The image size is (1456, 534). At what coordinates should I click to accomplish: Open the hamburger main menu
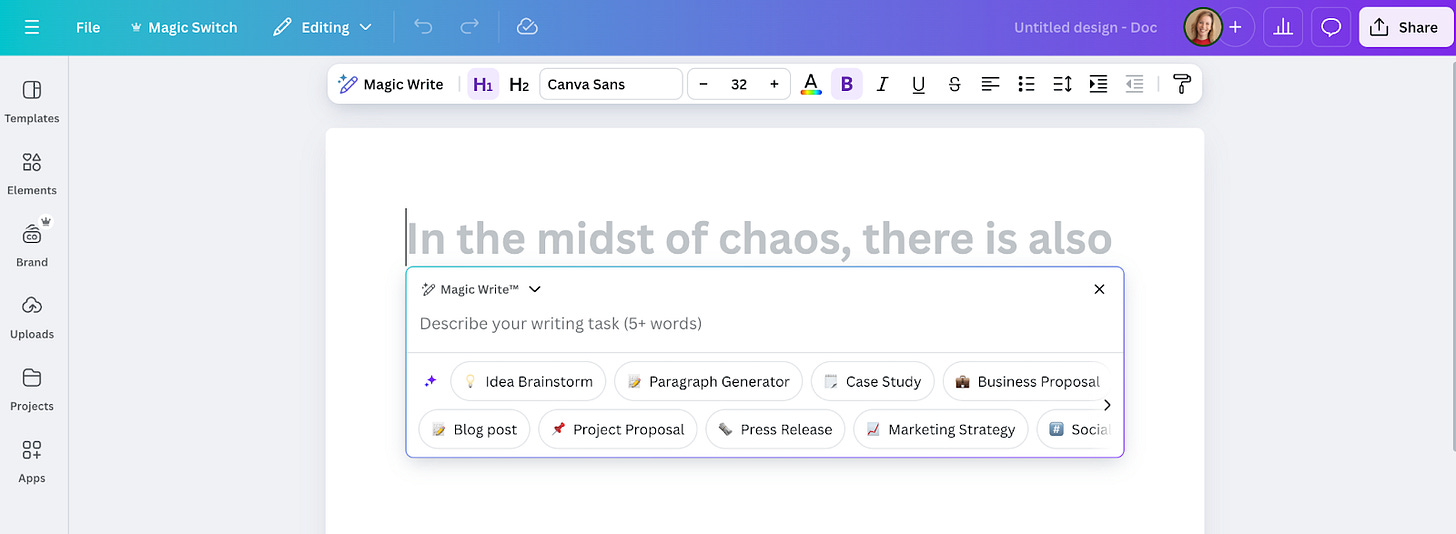32,27
